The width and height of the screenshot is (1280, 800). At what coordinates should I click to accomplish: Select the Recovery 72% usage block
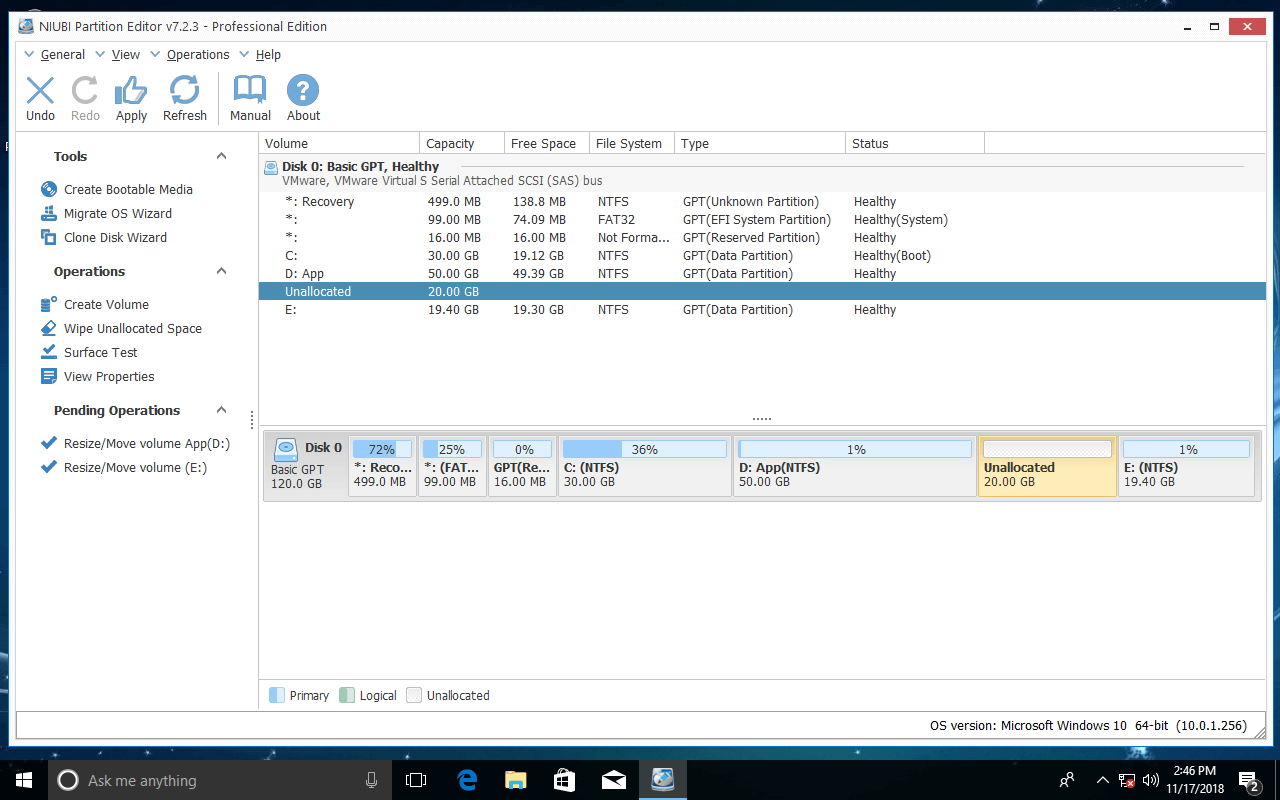[x=382, y=465]
